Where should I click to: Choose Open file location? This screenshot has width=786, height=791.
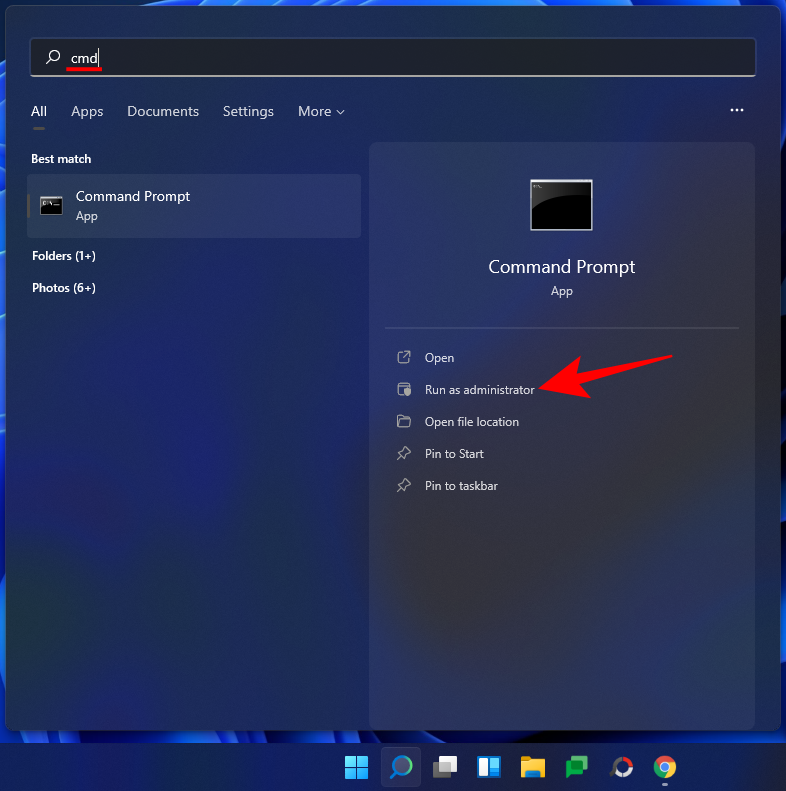click(x=471, y=421)
